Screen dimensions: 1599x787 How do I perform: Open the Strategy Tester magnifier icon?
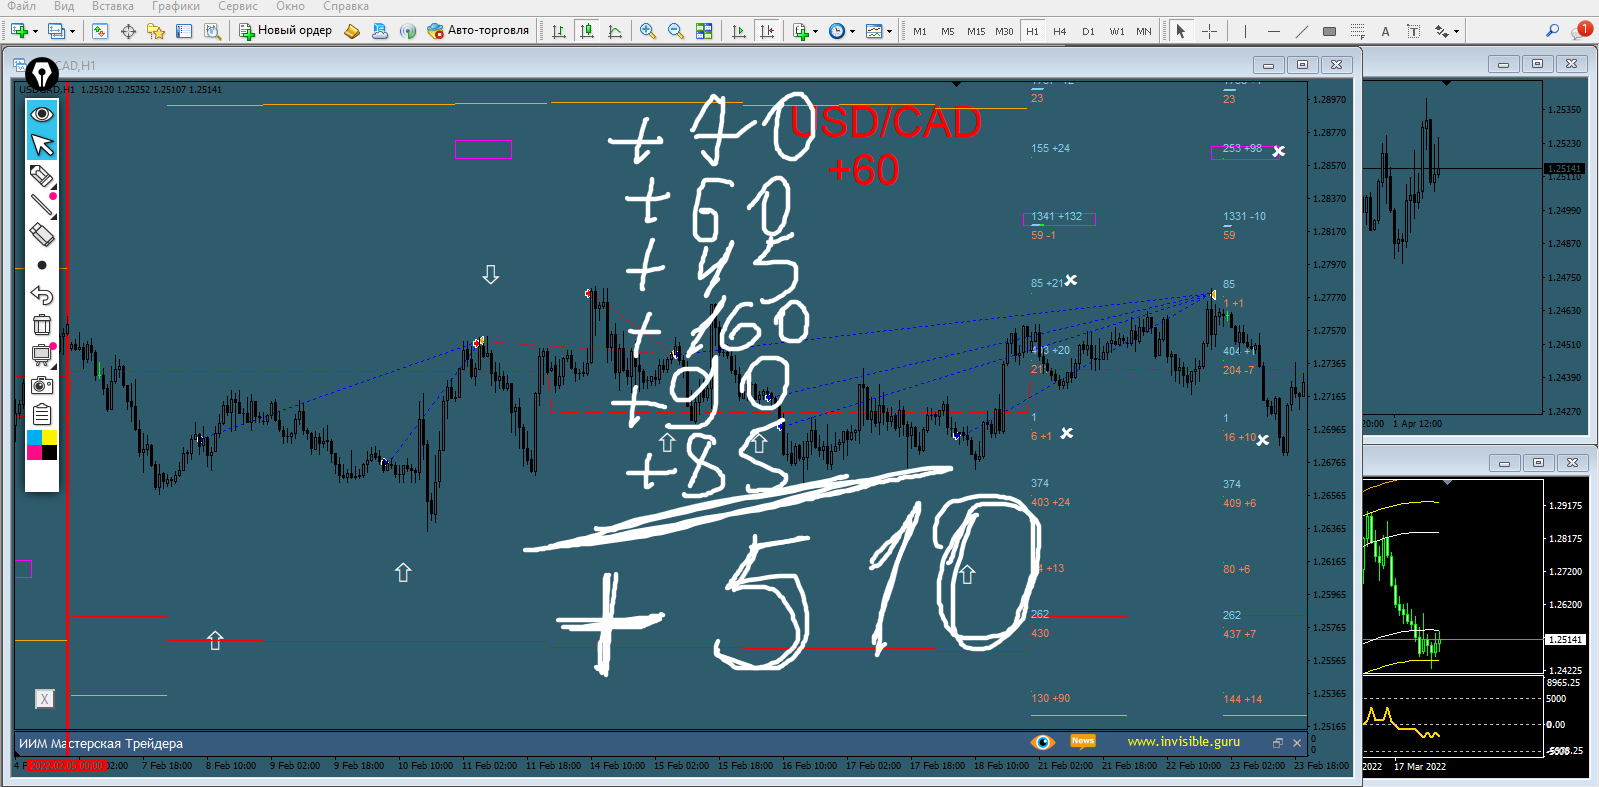click(212, 31)
